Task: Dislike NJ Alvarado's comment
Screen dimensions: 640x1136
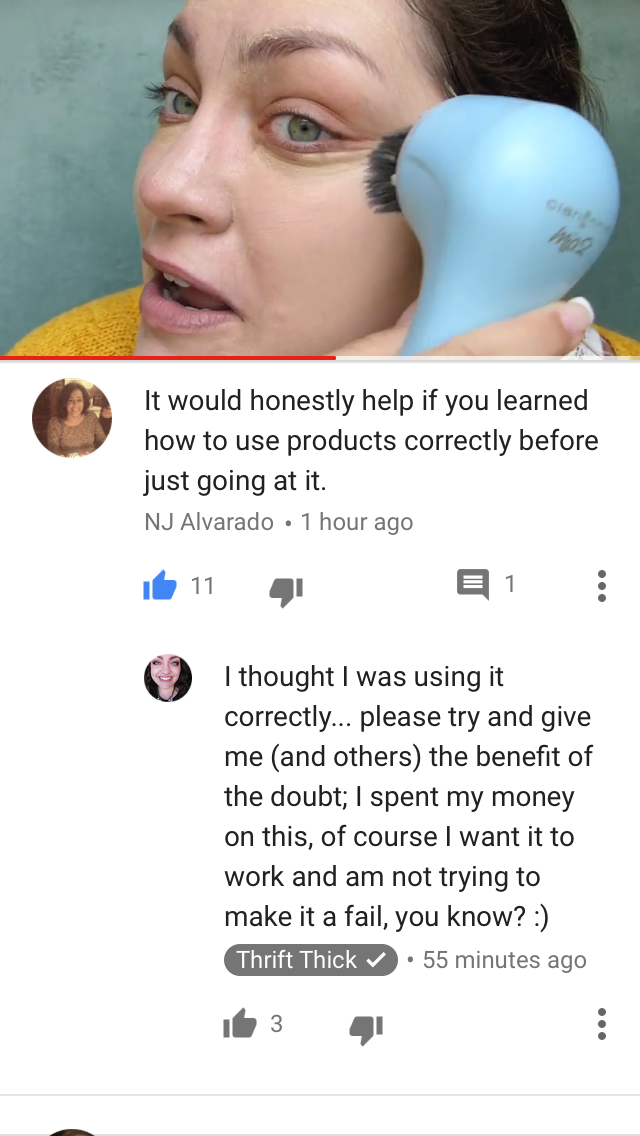Action: [286, 590]
